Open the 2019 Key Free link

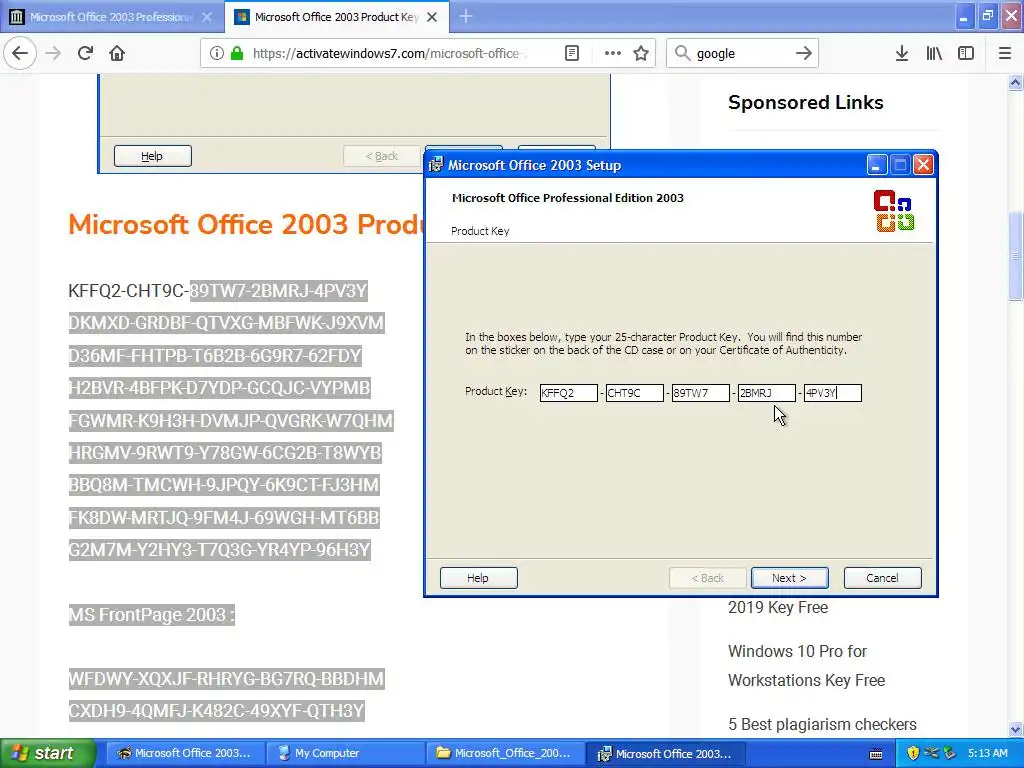pos(778,607)
